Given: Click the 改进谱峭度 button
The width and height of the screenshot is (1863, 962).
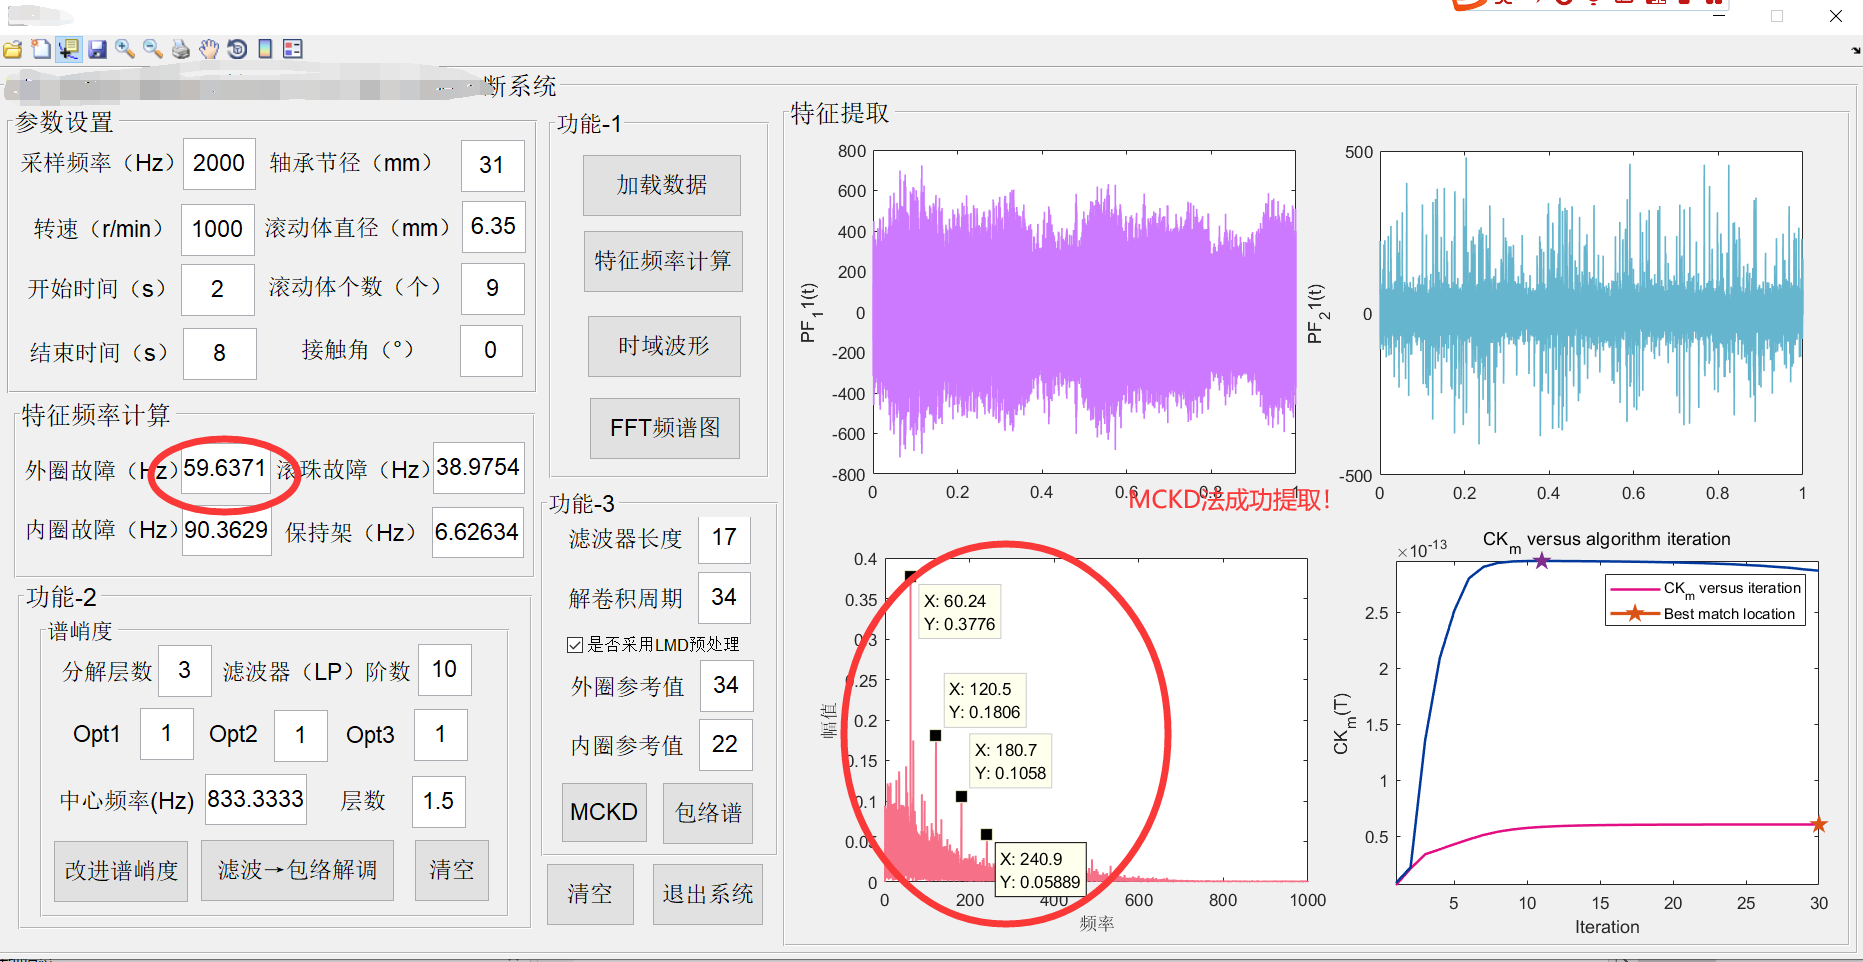Looking at the screenshot, I should (121, 871).
